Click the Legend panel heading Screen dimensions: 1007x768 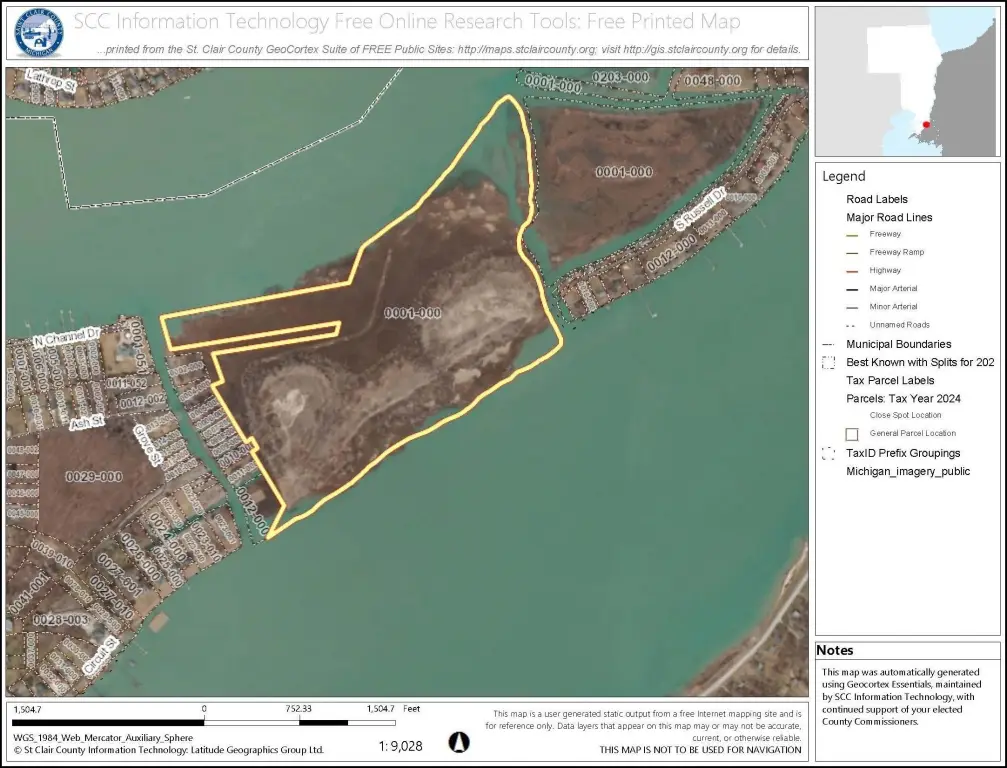pos(843,176)
